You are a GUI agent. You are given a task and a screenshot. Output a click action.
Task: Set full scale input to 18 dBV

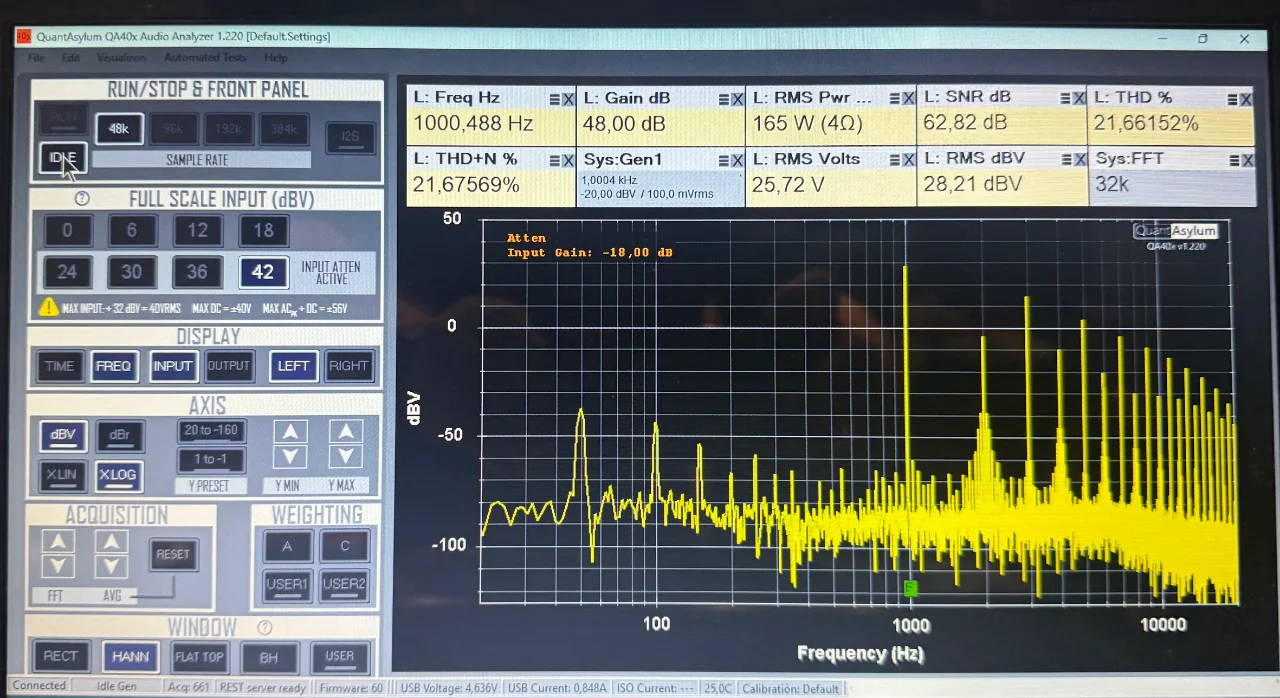point(263,231)
